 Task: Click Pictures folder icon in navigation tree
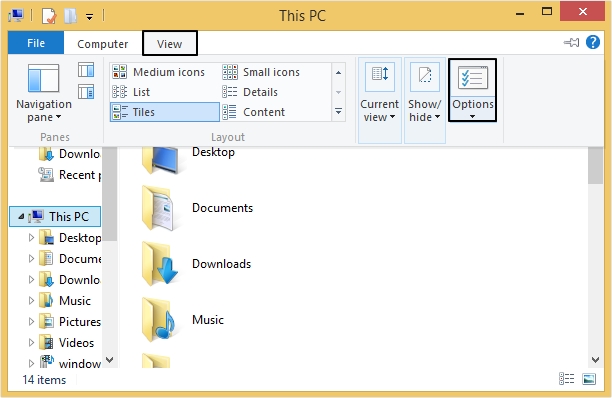pyautogui.click(x=46, y=322)
